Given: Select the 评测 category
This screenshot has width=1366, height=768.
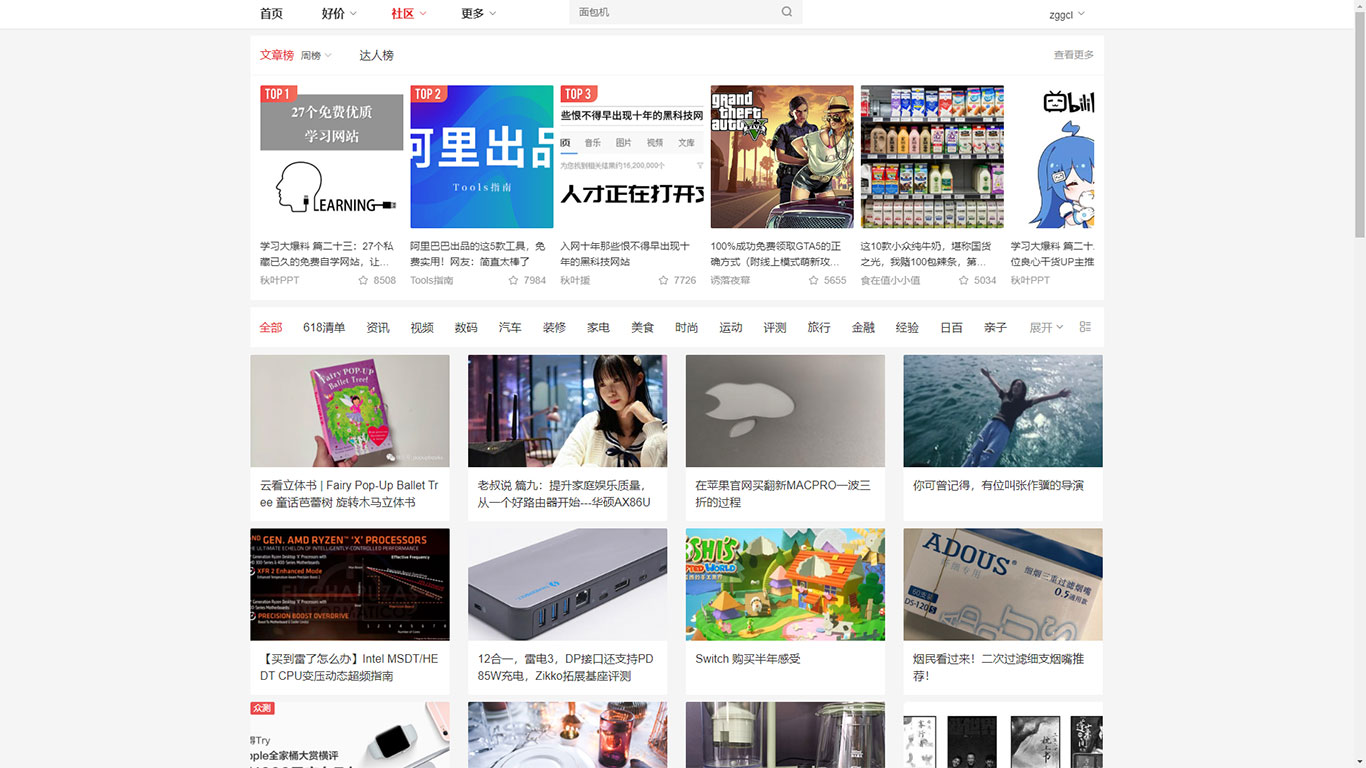Looking at the screenshot, I should pyautogui.click(x=774, y=328).
